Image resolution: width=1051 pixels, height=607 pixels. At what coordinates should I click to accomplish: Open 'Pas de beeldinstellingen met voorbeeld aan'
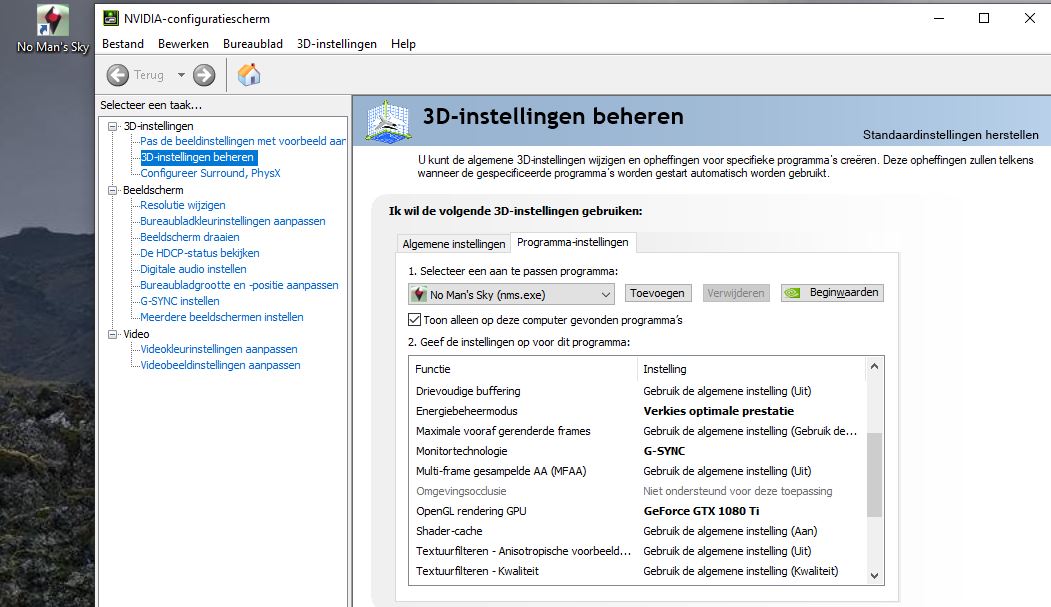pos(243,141)
